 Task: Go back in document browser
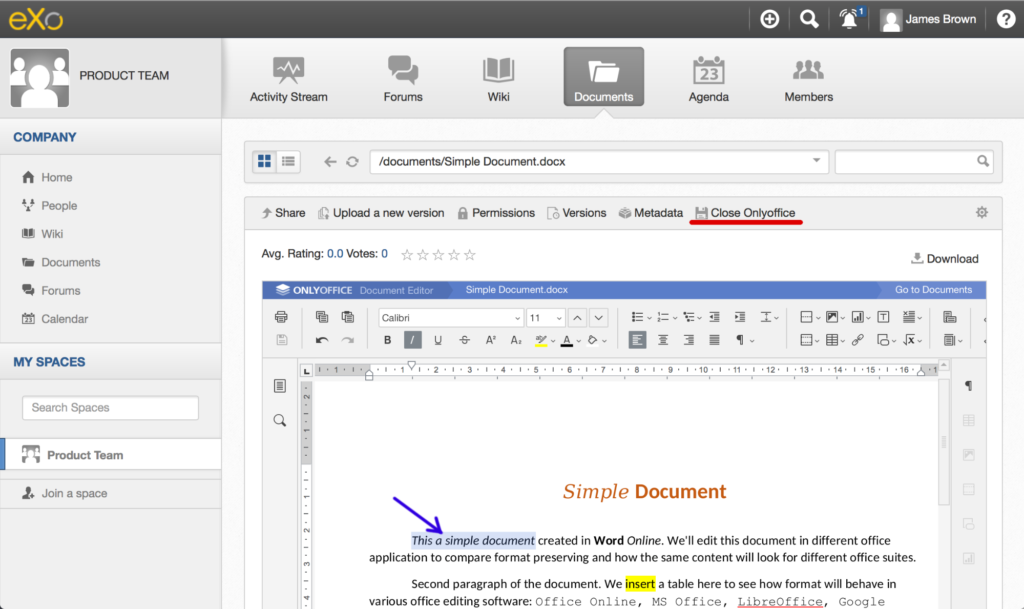click(330, 161)
